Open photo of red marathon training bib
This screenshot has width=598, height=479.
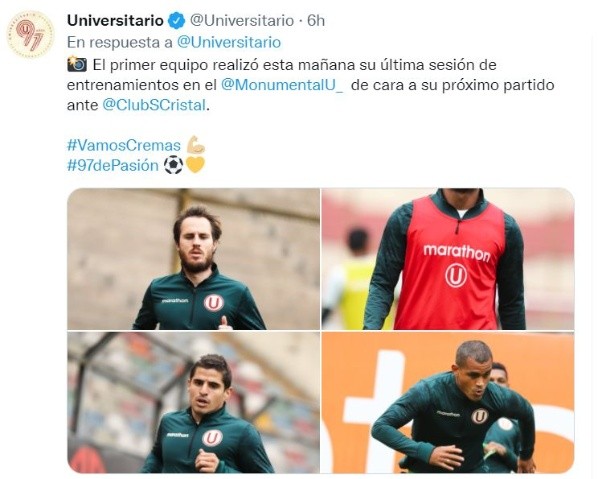point(448,259)
